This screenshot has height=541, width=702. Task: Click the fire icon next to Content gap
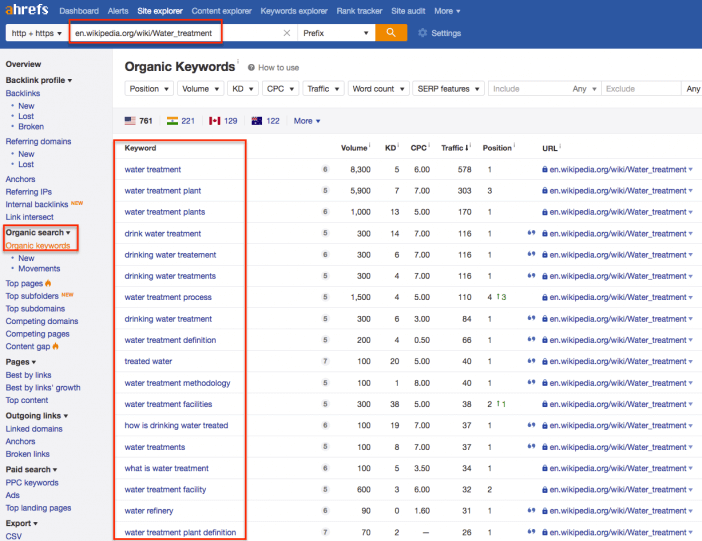(56, 346)
